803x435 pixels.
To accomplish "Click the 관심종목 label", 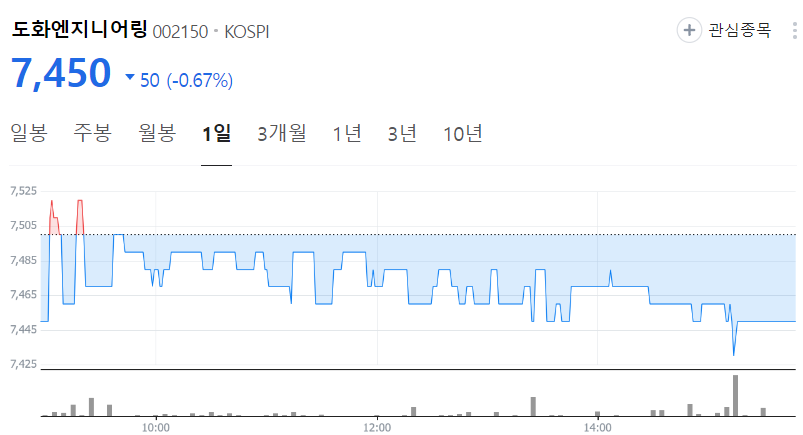I will 739,30.
